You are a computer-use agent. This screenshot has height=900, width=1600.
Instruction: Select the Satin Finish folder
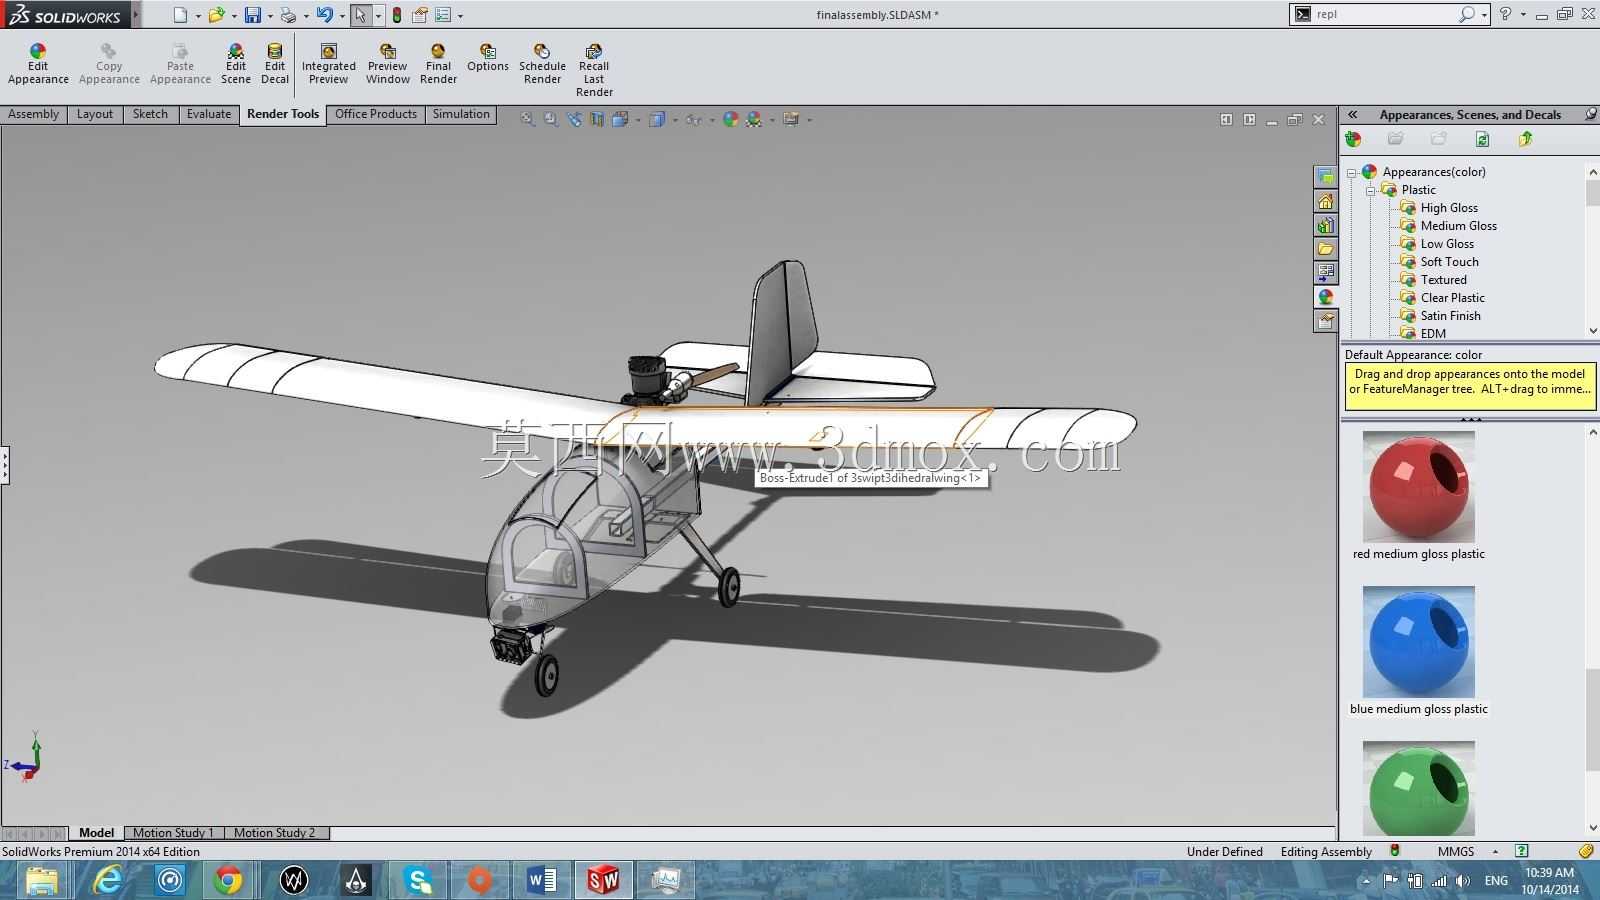(1440, 316)
